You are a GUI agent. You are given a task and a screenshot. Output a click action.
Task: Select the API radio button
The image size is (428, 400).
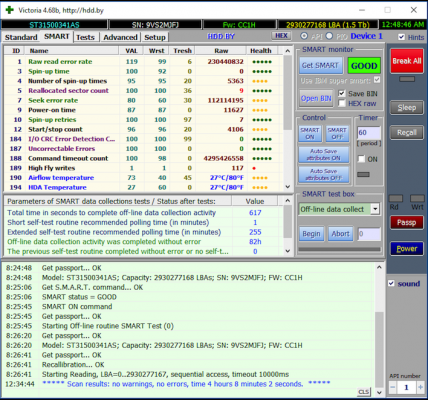tap(304, 36)
